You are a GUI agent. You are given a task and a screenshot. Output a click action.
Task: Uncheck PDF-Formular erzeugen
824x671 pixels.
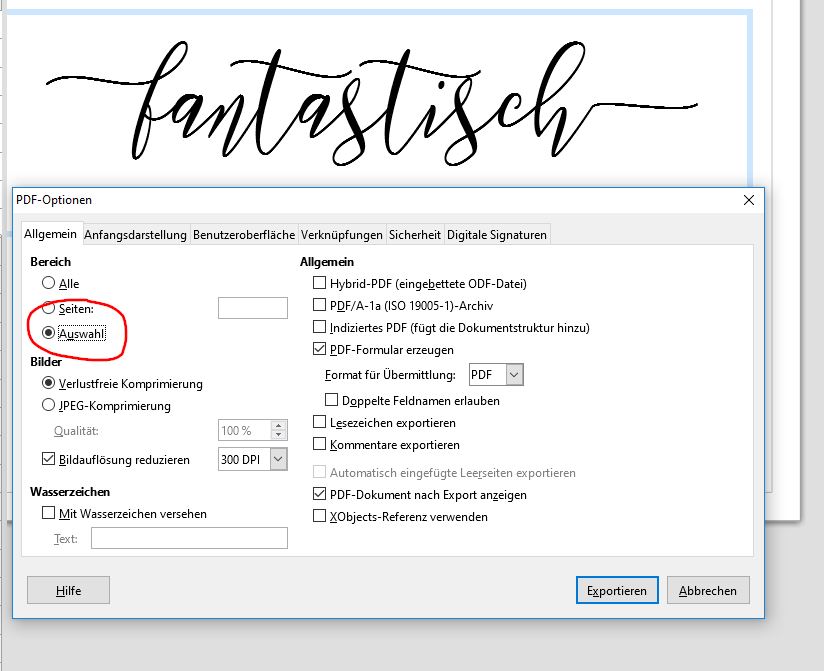[319, 349]
